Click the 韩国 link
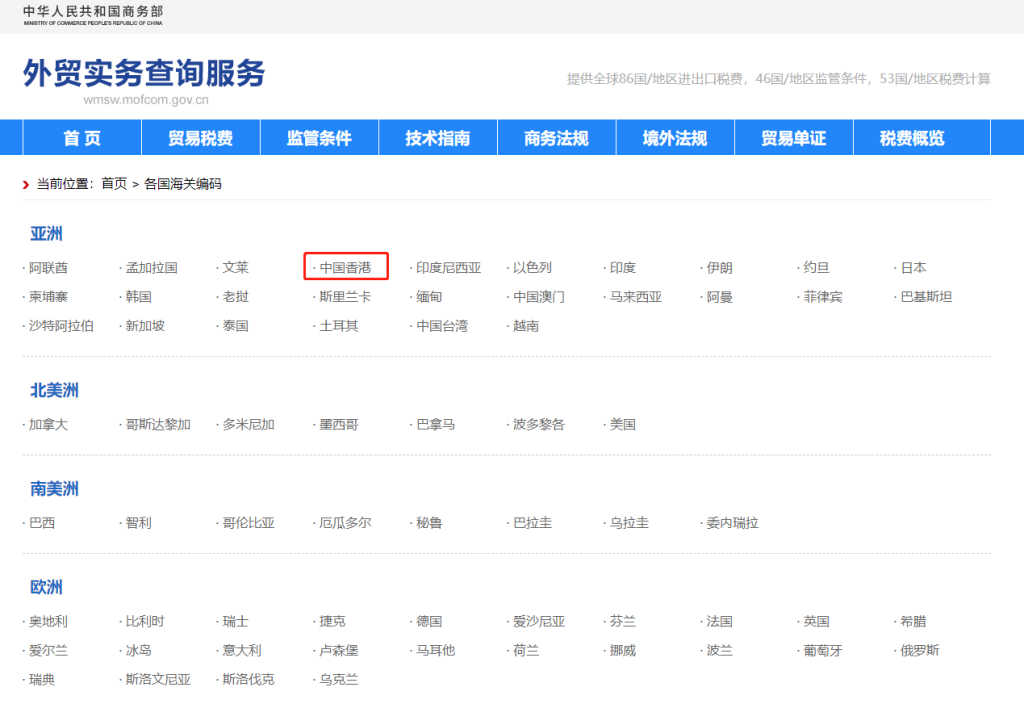 (x=138, y=296)
